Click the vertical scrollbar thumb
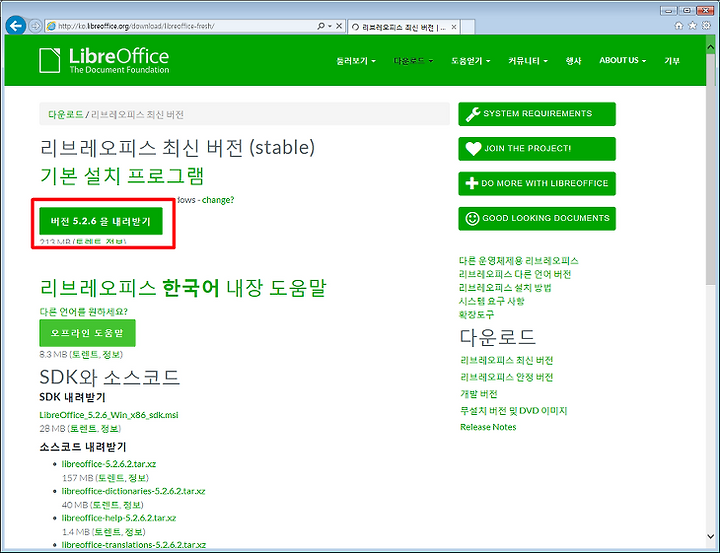Image resolution: width=720 pixels, height=553 pixels. [710, 168]
